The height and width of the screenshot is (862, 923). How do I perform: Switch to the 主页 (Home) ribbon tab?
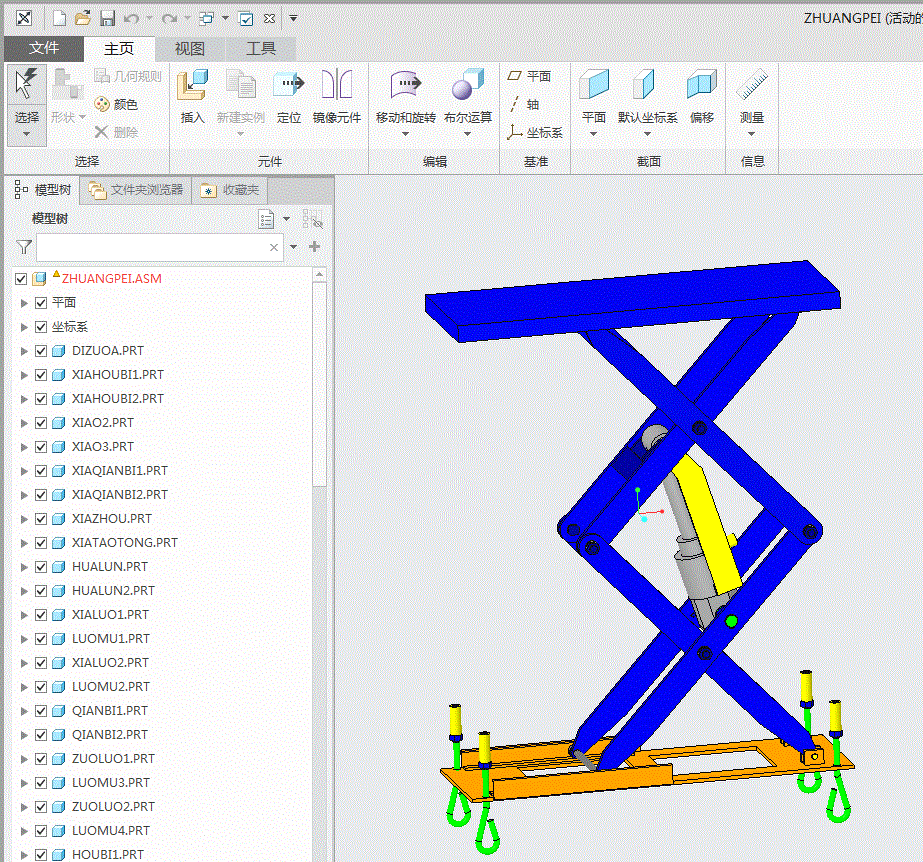click(x=119, y=48)
